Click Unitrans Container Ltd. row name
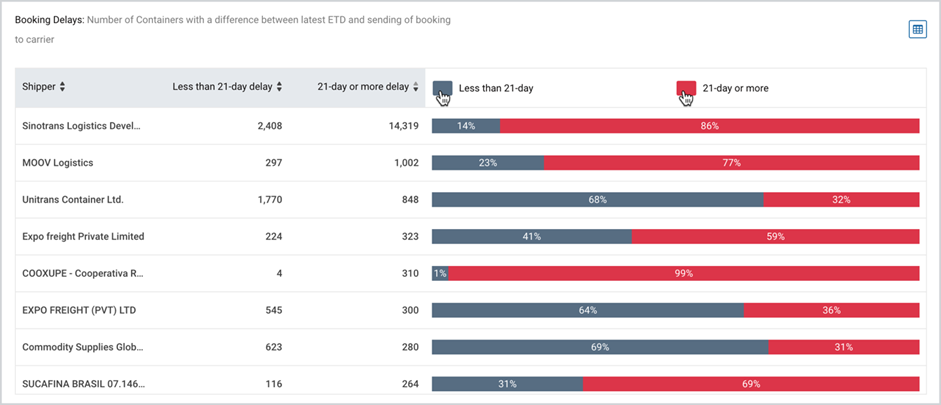Screen dimensions: 941x405 73,200
